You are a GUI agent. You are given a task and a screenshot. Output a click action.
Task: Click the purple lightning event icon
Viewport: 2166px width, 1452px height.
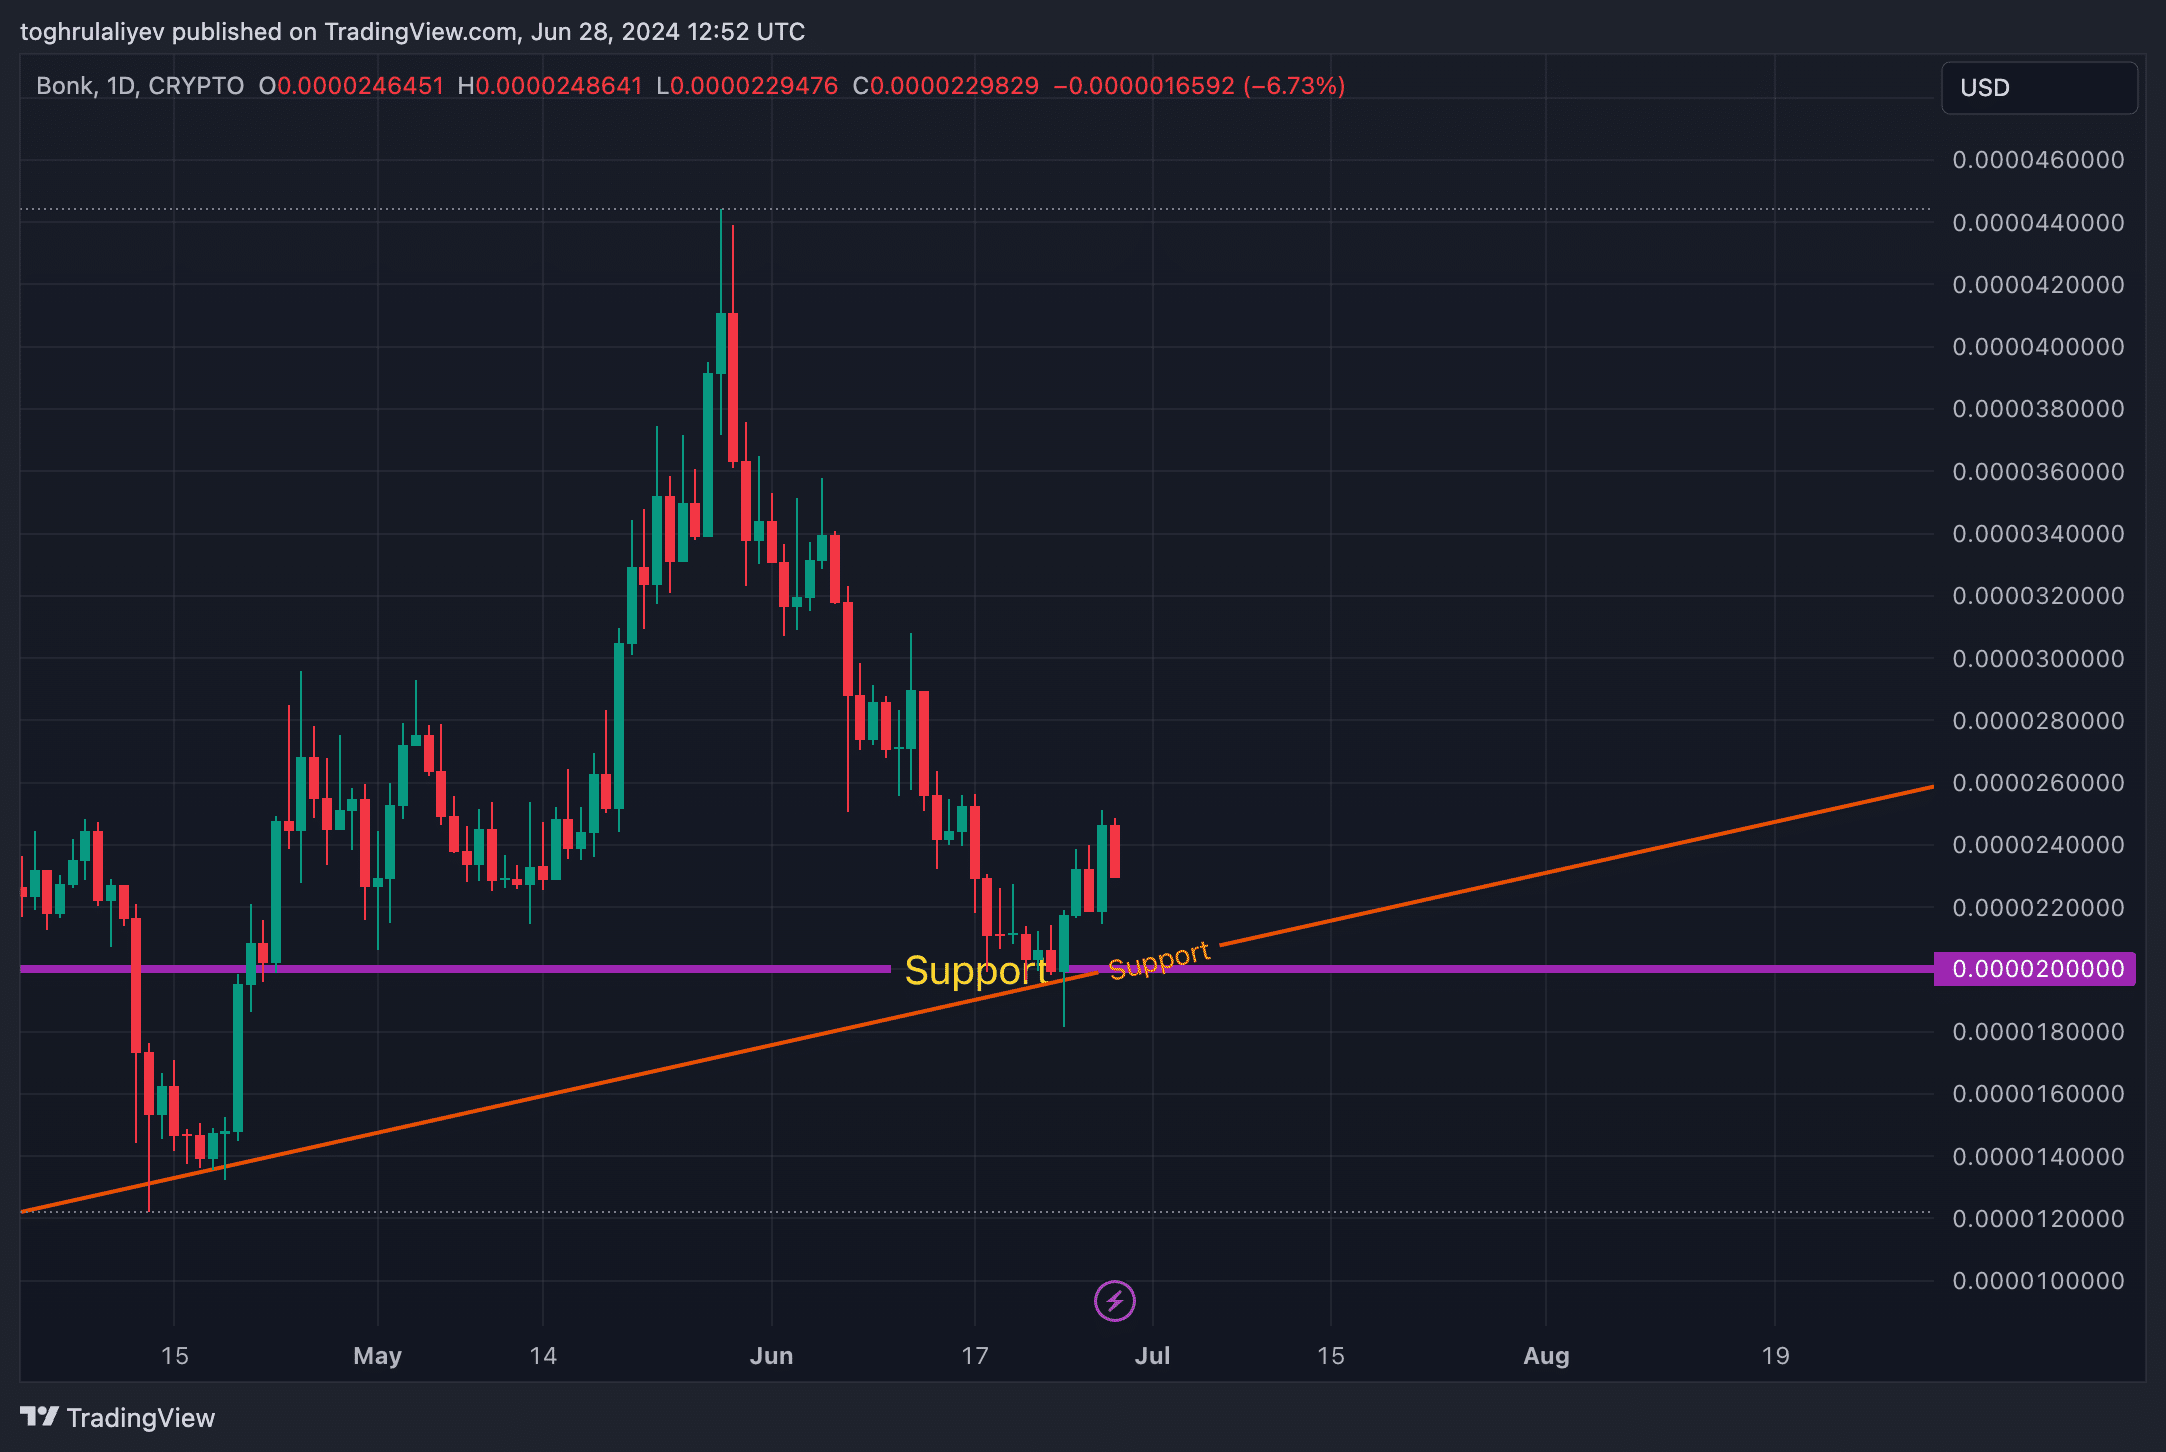click(1114, 1301)
